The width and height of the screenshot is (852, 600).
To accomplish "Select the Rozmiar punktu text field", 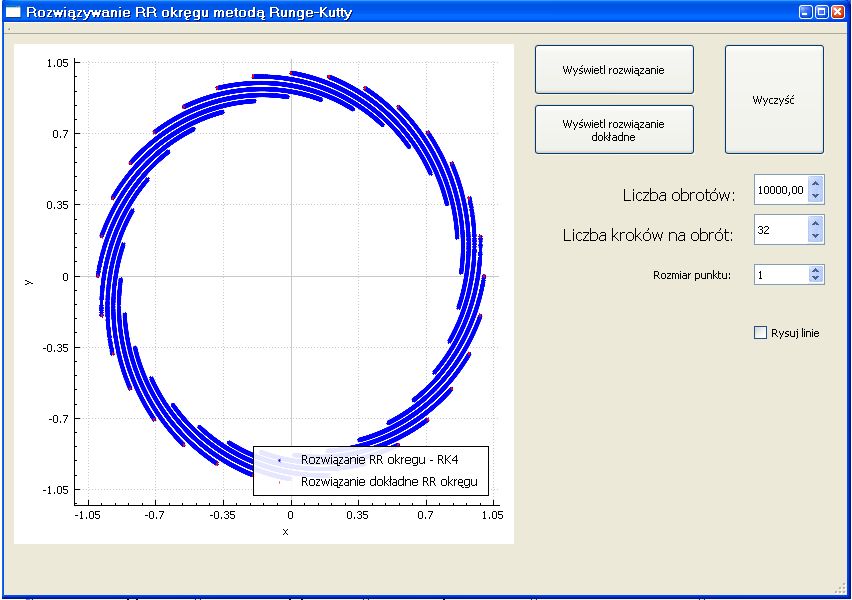I will click(x=780, y=274).
